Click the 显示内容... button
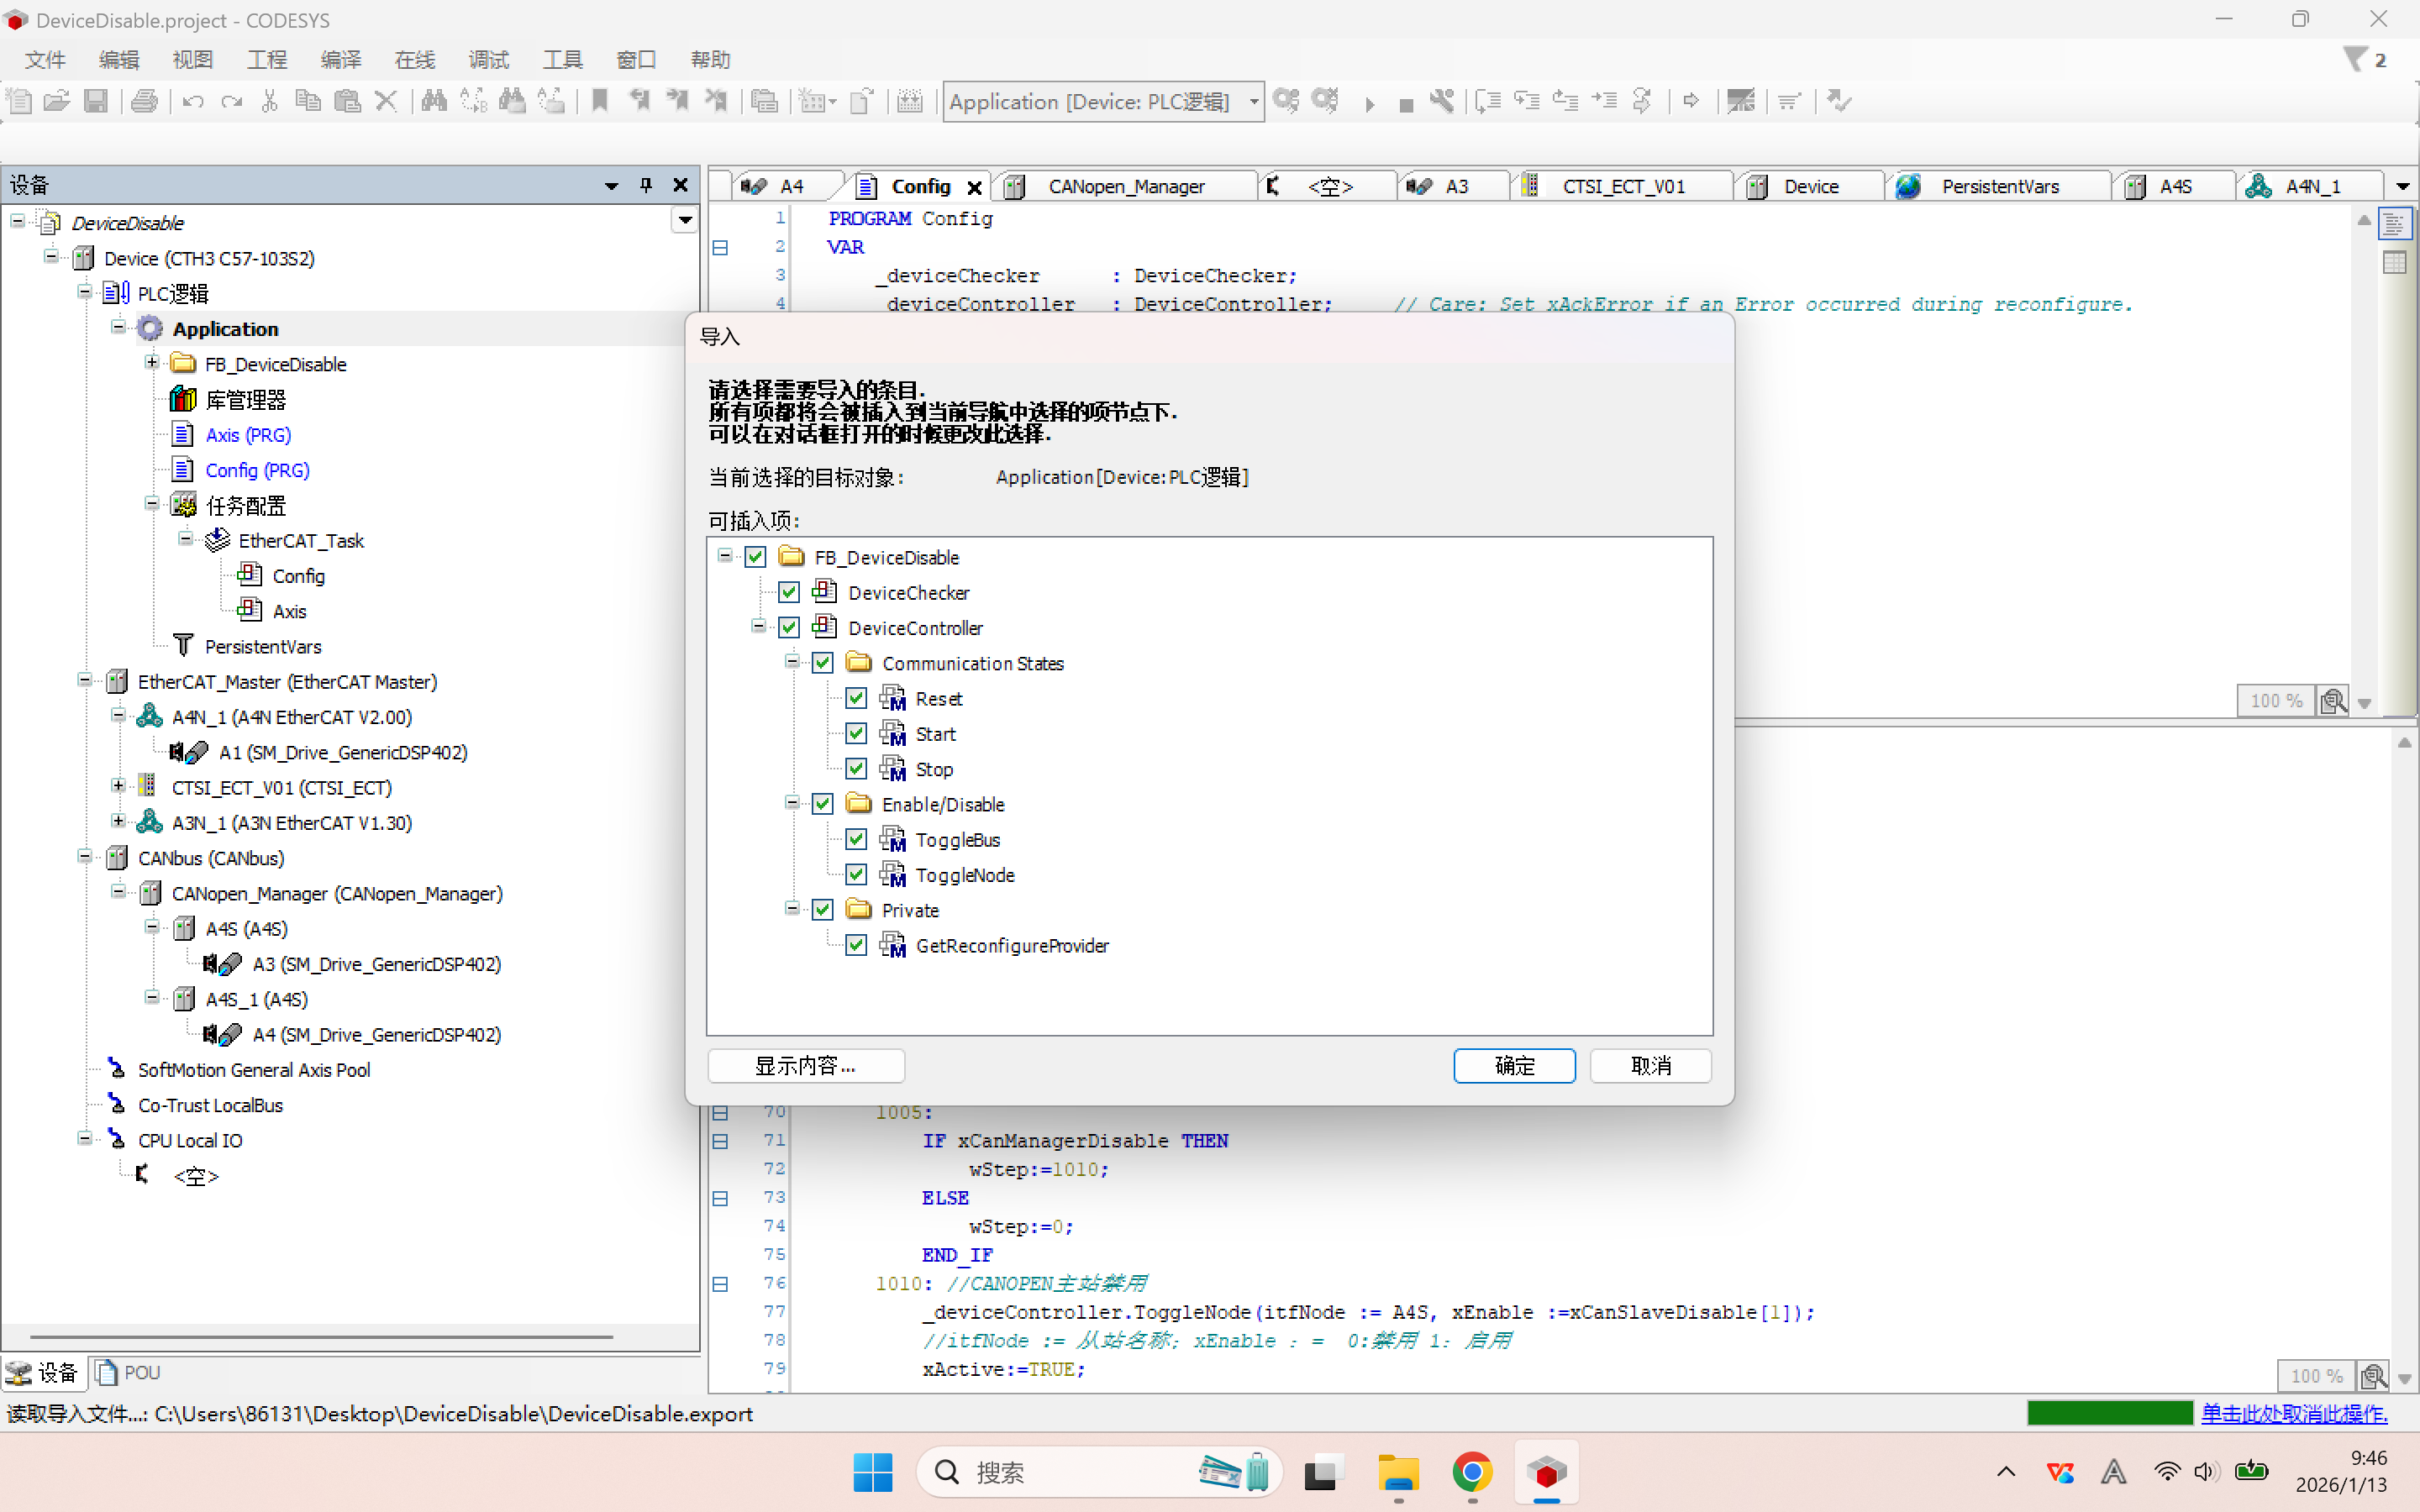This screenshot has height=1512, width=2420. click(x=806, y=1066)
